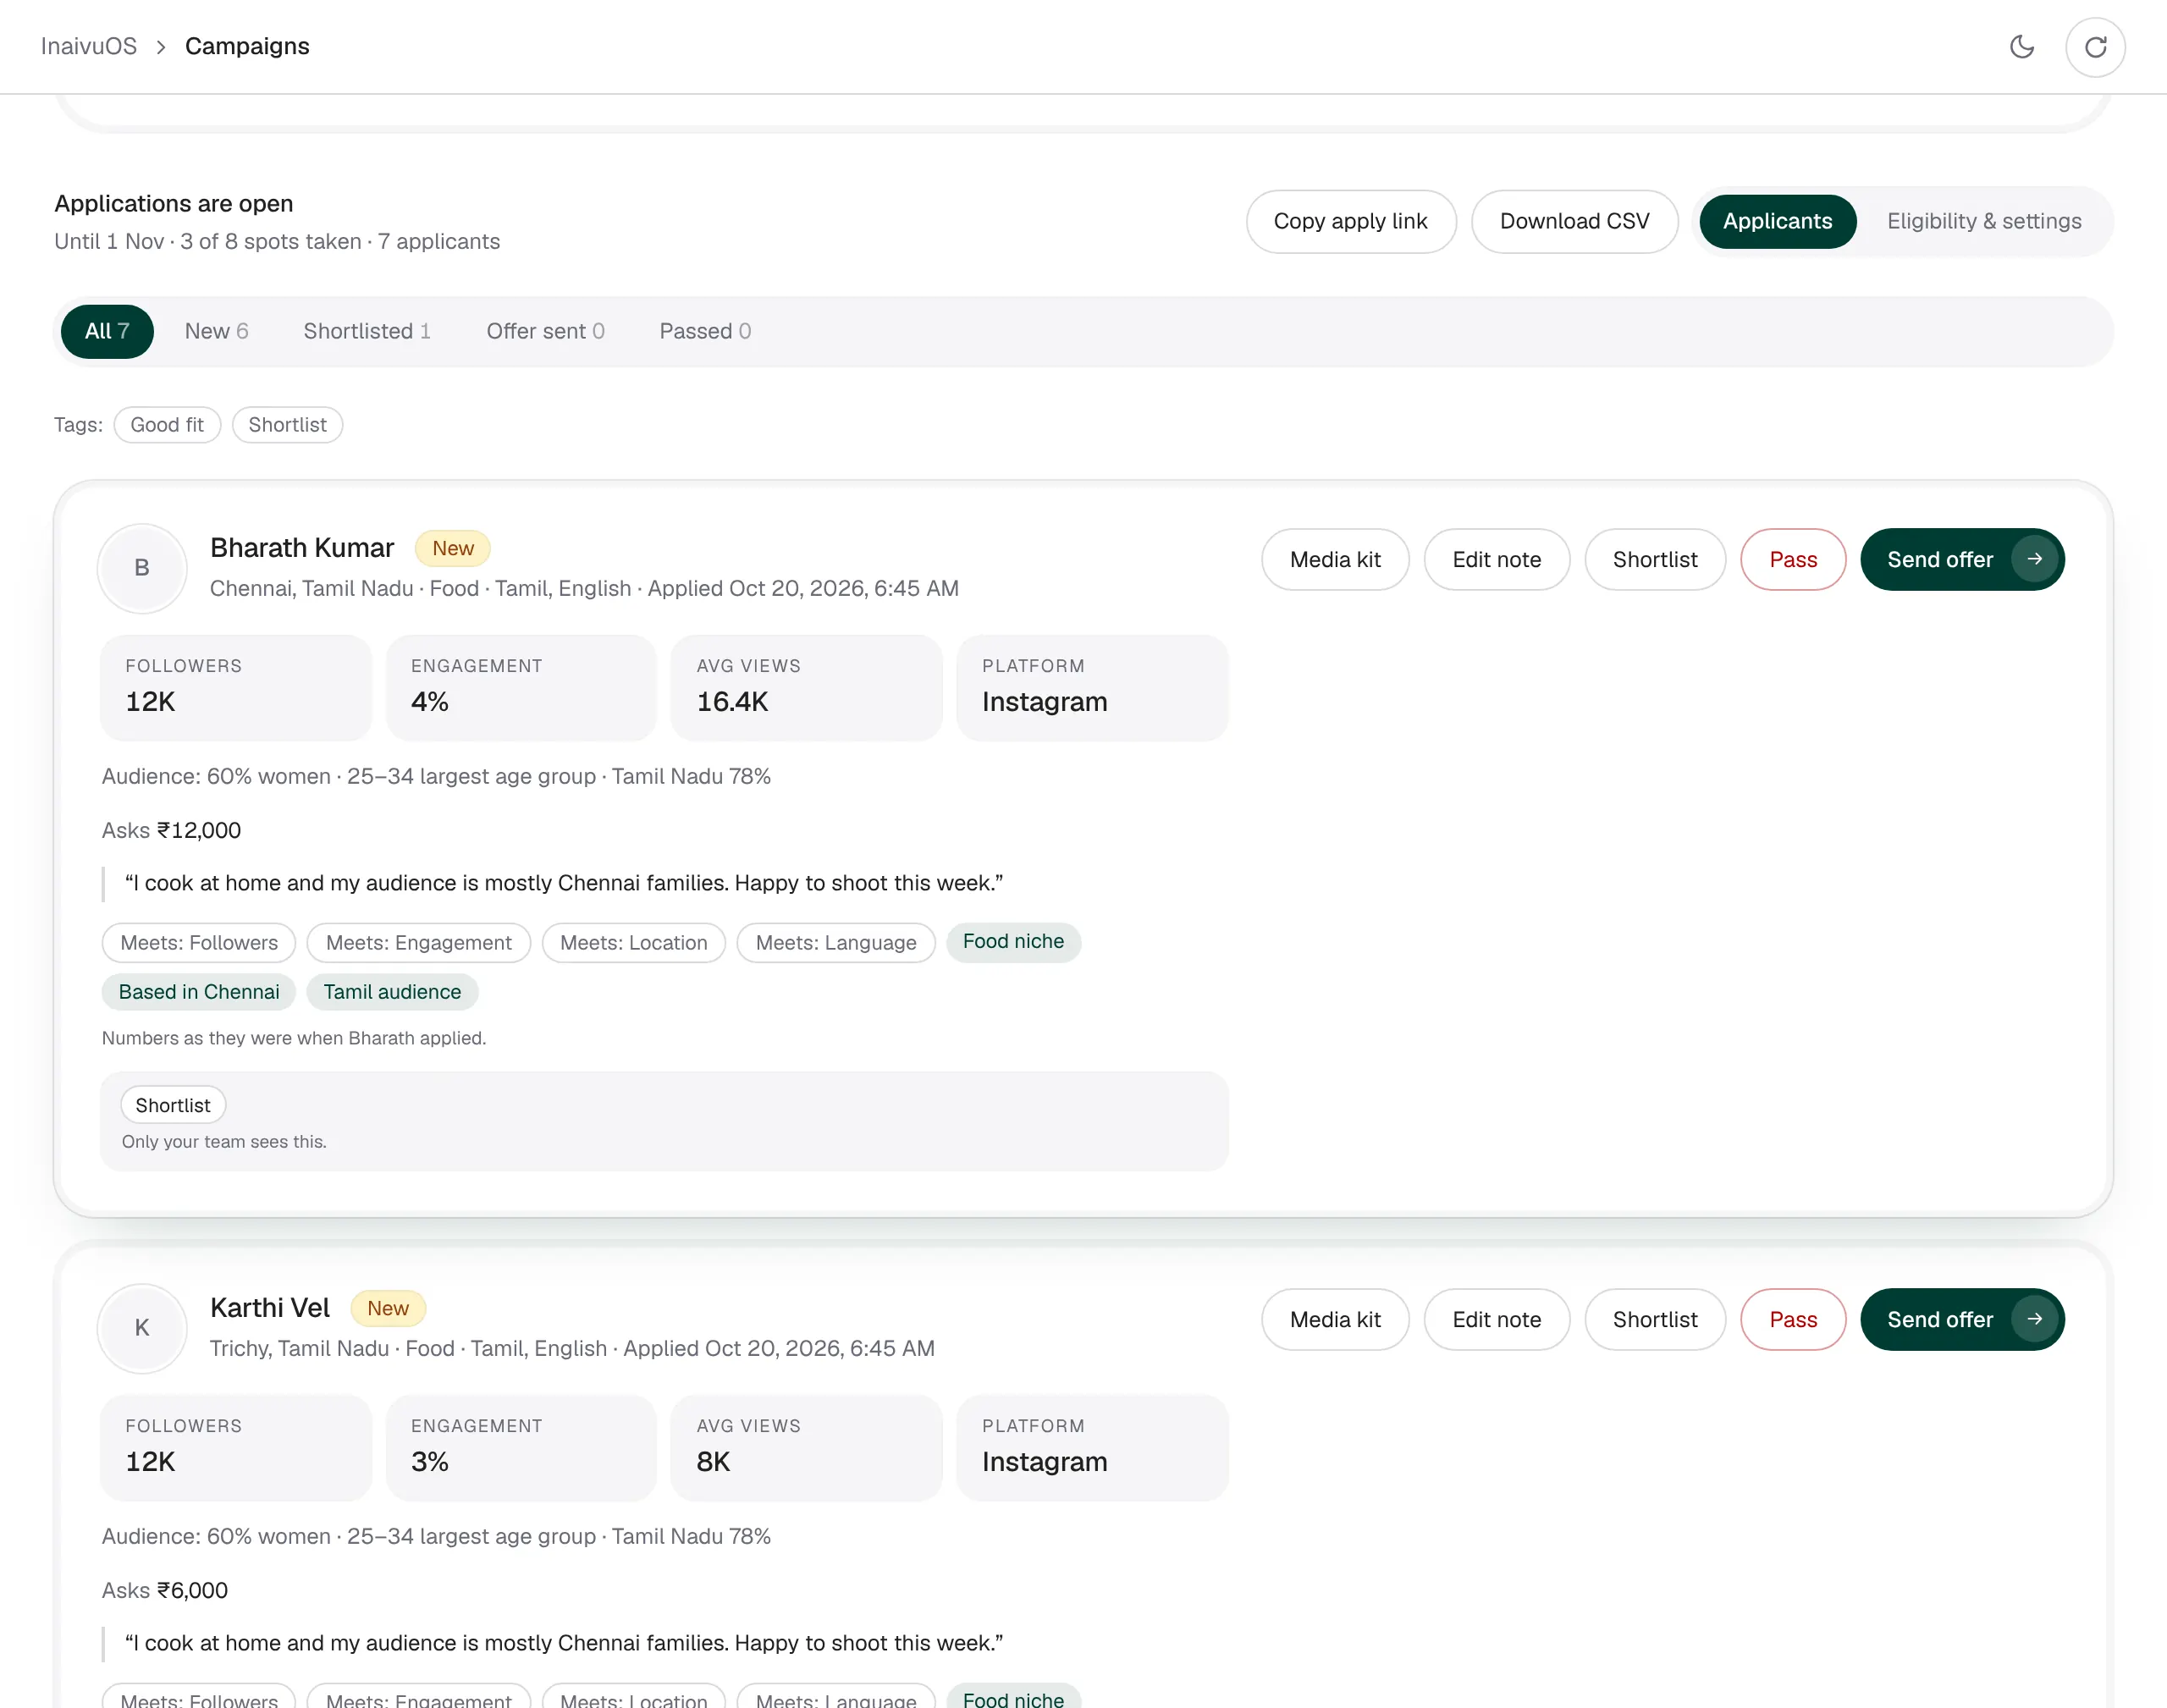Click Bharath's Meets: Language chip
The image size is (2167, 1708).
[x=836, y=943]
